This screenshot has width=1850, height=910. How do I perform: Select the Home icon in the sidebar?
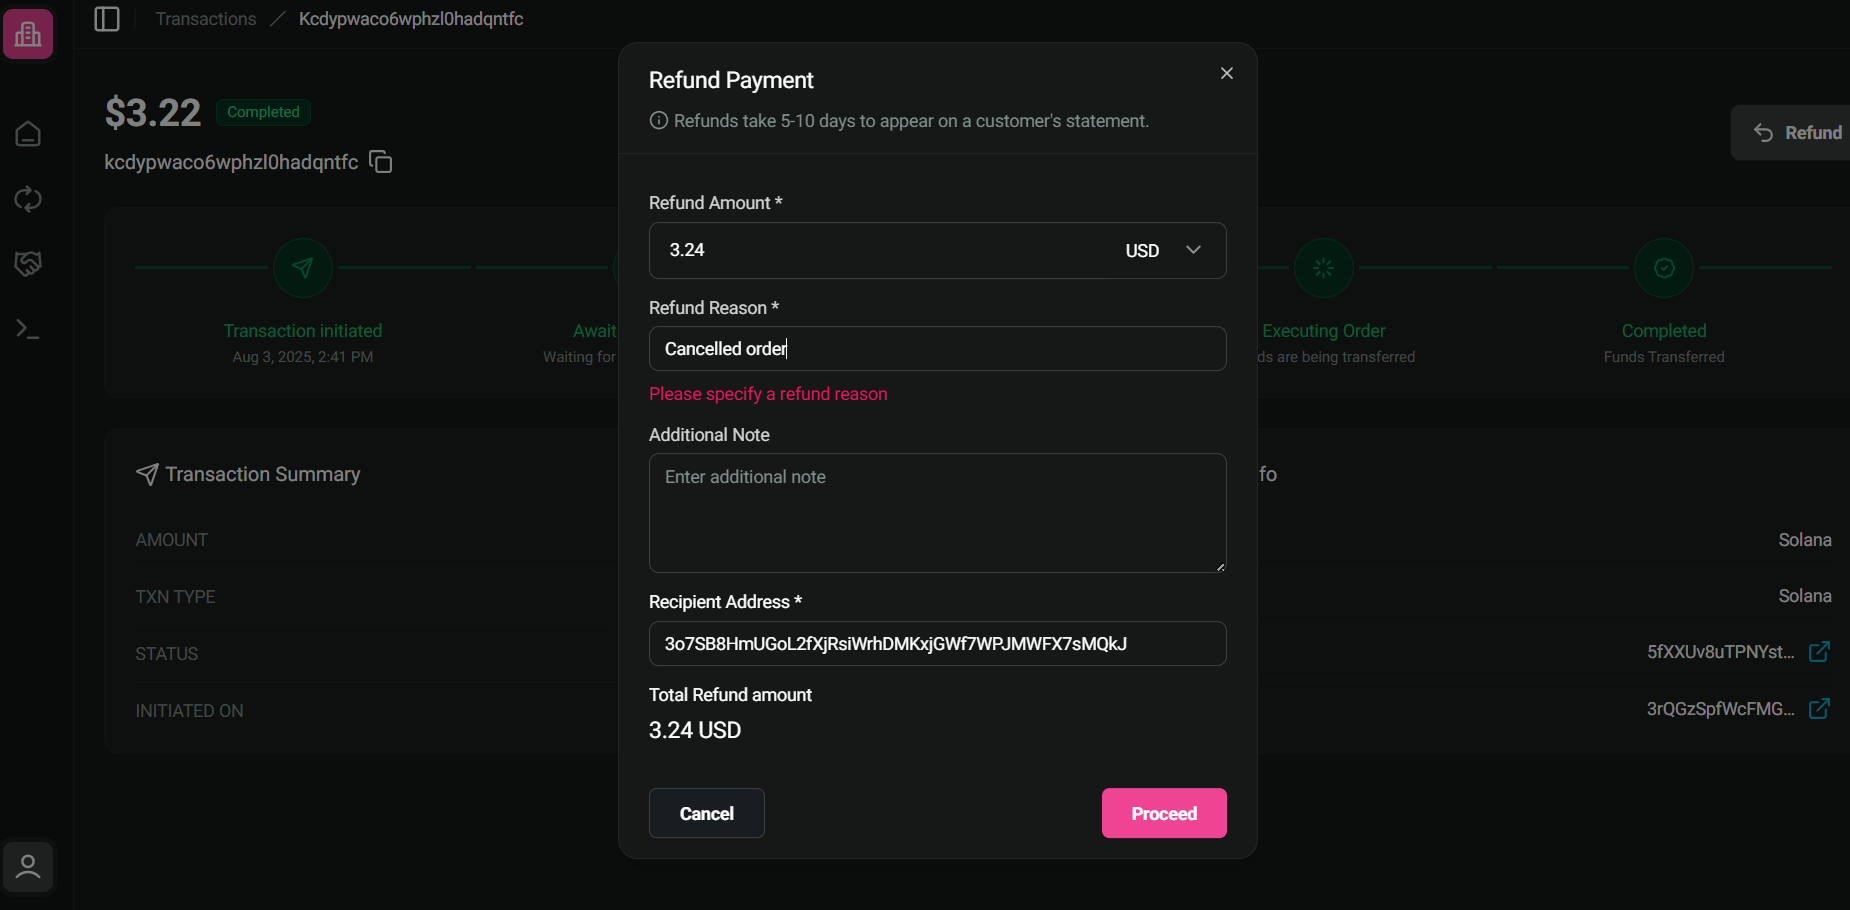click(x=28, y=133)
